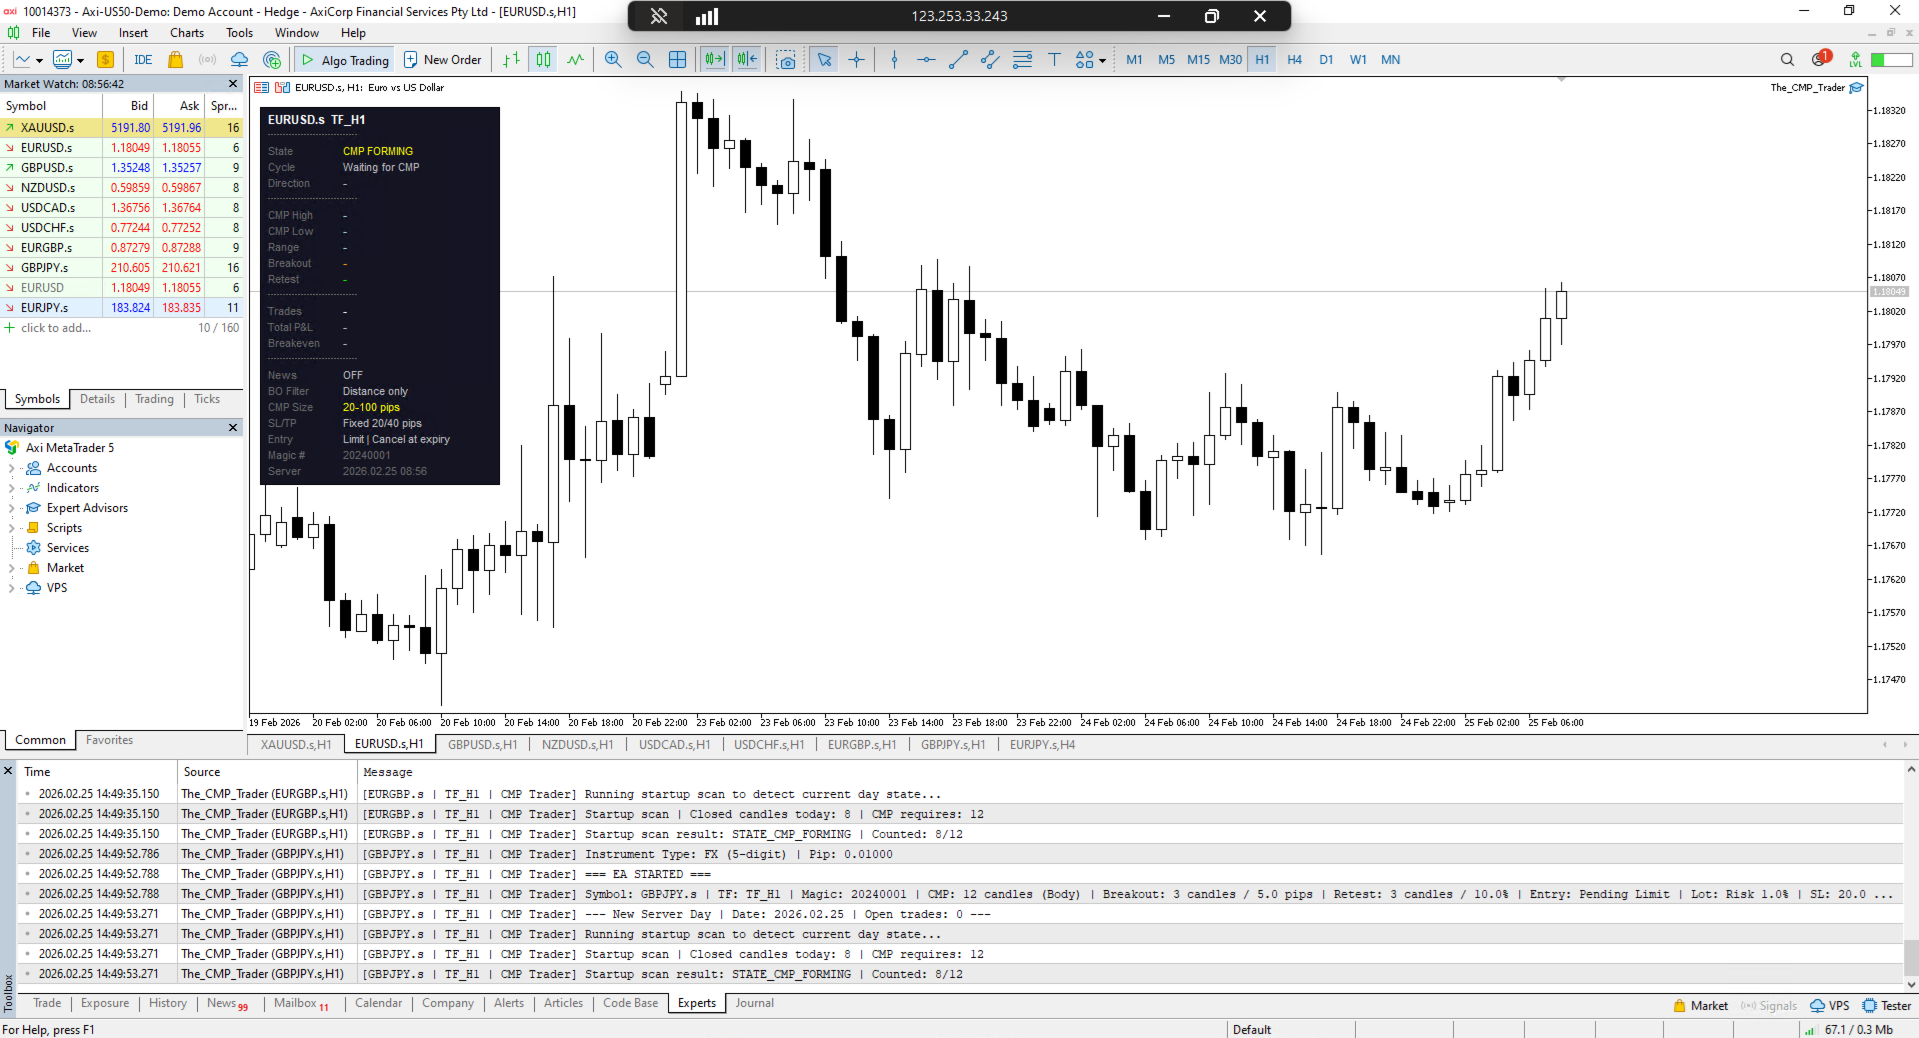Draw an equidistant channel
The height and width of the screenshot is (1038, 1919).
(990, 60)
